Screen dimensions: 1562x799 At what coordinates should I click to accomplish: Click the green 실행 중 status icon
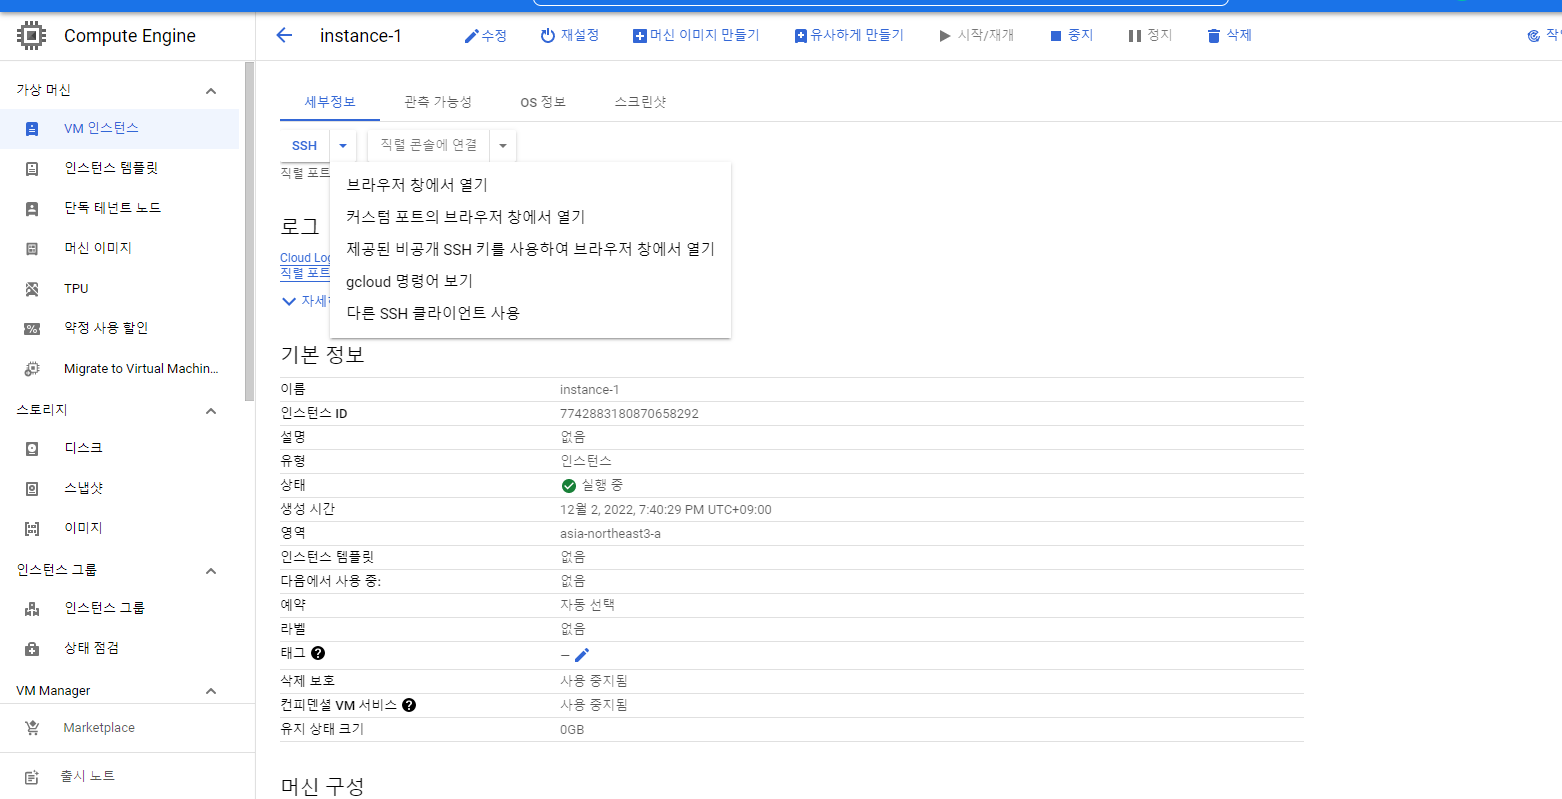569,485
